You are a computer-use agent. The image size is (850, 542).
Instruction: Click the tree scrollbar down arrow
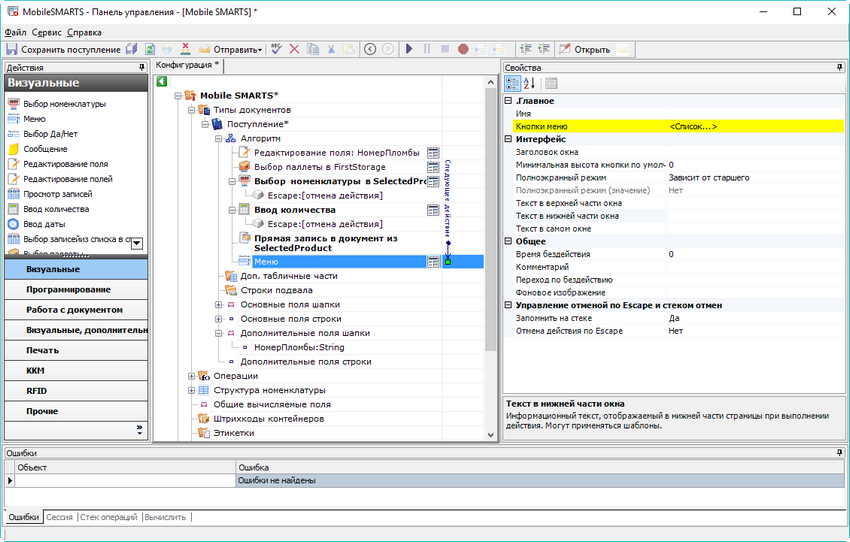pyautogui.click(x=491, y=435)
